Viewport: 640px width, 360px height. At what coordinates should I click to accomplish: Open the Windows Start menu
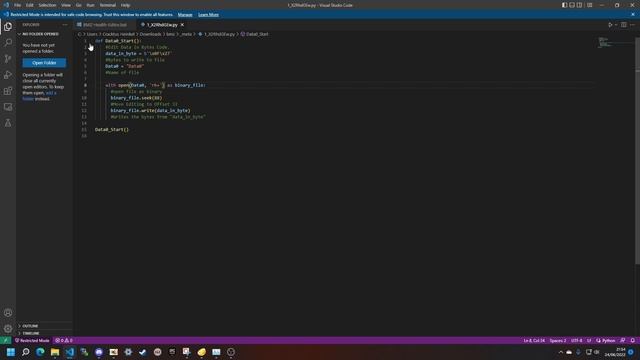[11, 352]
